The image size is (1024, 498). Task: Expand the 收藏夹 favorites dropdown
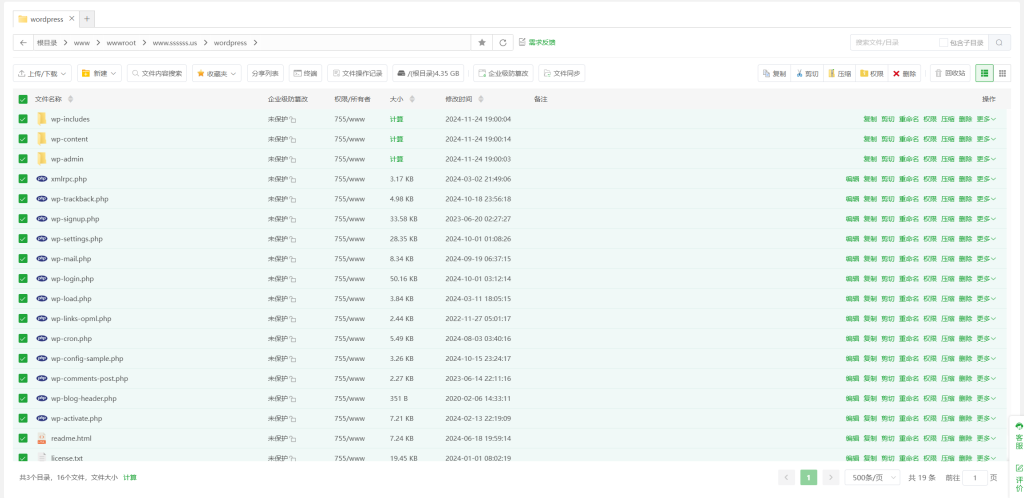(x=217, y=74)
